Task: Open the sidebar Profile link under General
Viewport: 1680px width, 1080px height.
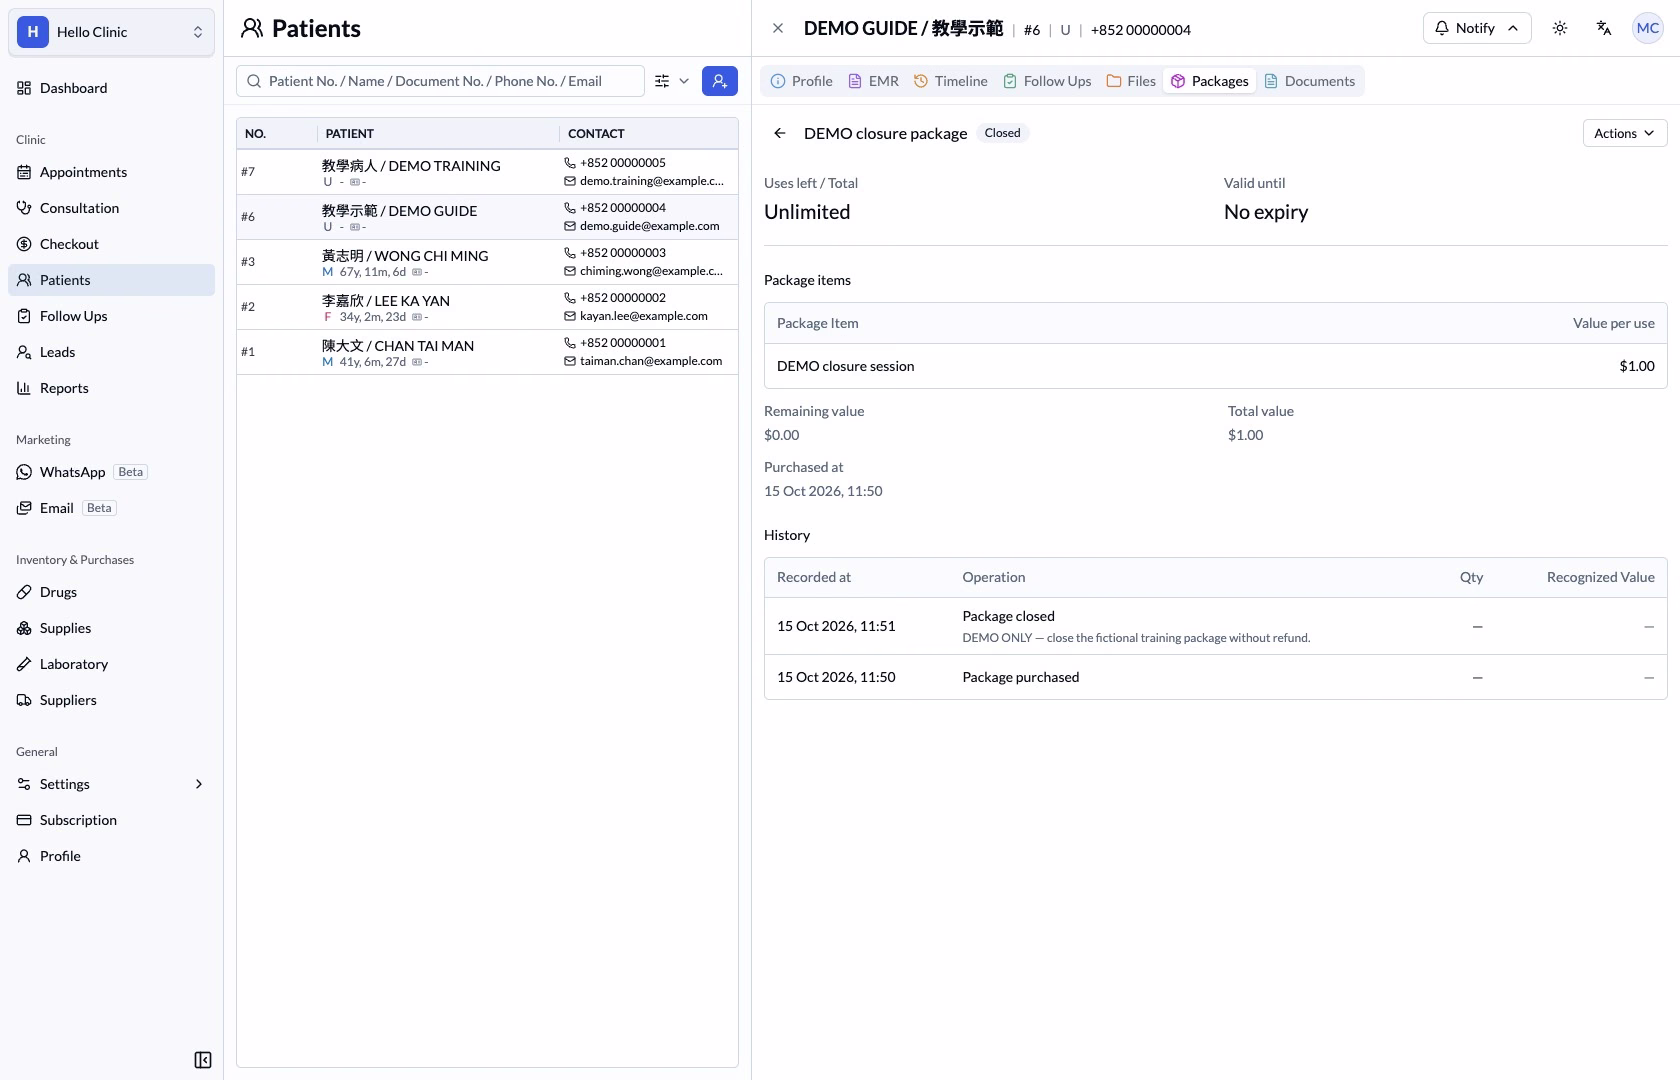Action: pyautogui.click(x=111, y=856)
